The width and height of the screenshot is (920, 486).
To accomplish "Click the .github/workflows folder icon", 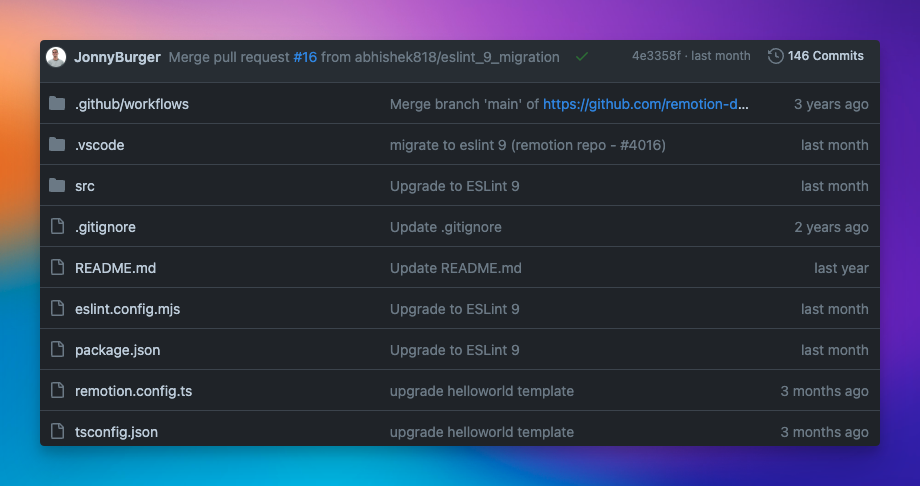I will tap(57, 104).
